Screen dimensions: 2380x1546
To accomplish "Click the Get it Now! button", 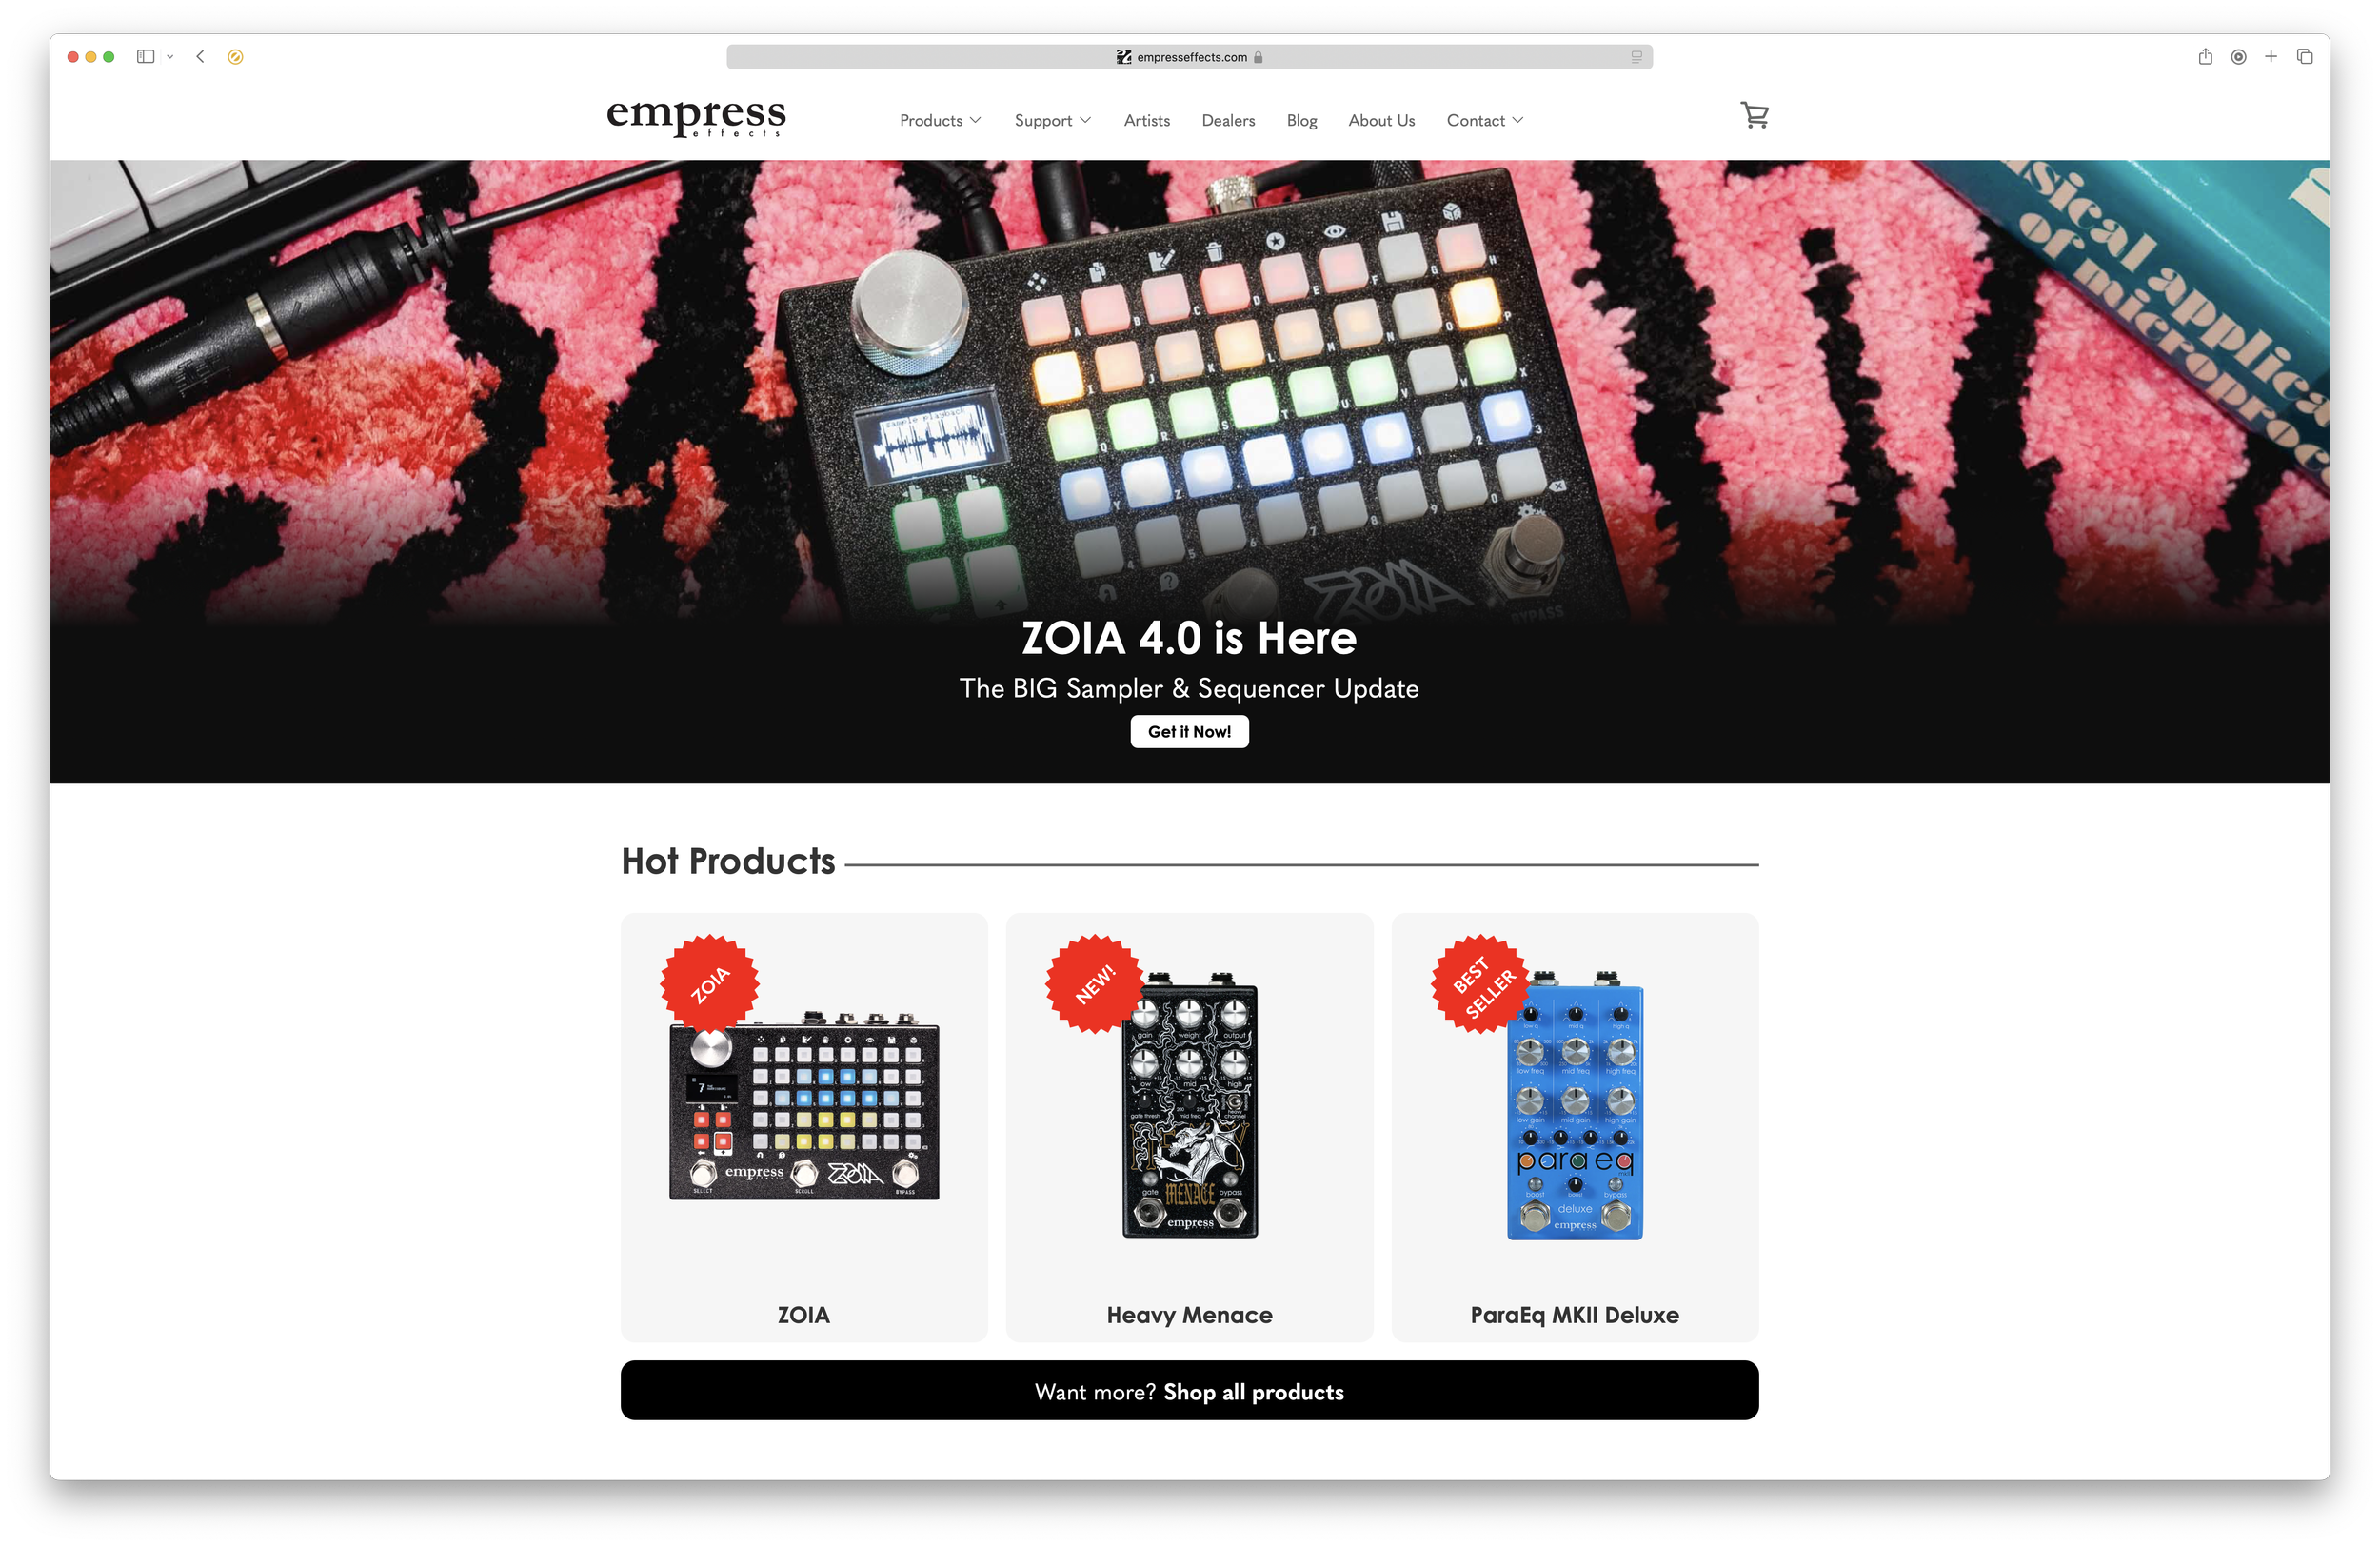I will [1189, 731].
